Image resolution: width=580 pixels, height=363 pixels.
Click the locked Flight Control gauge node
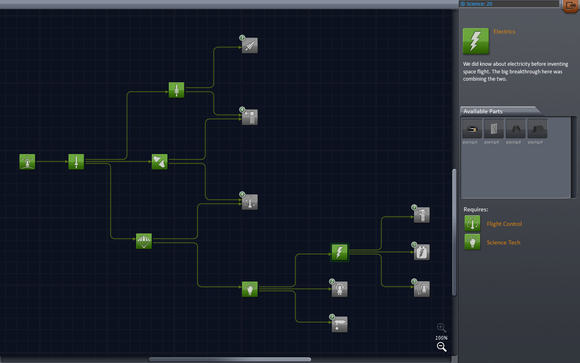(x=250, y=202)
